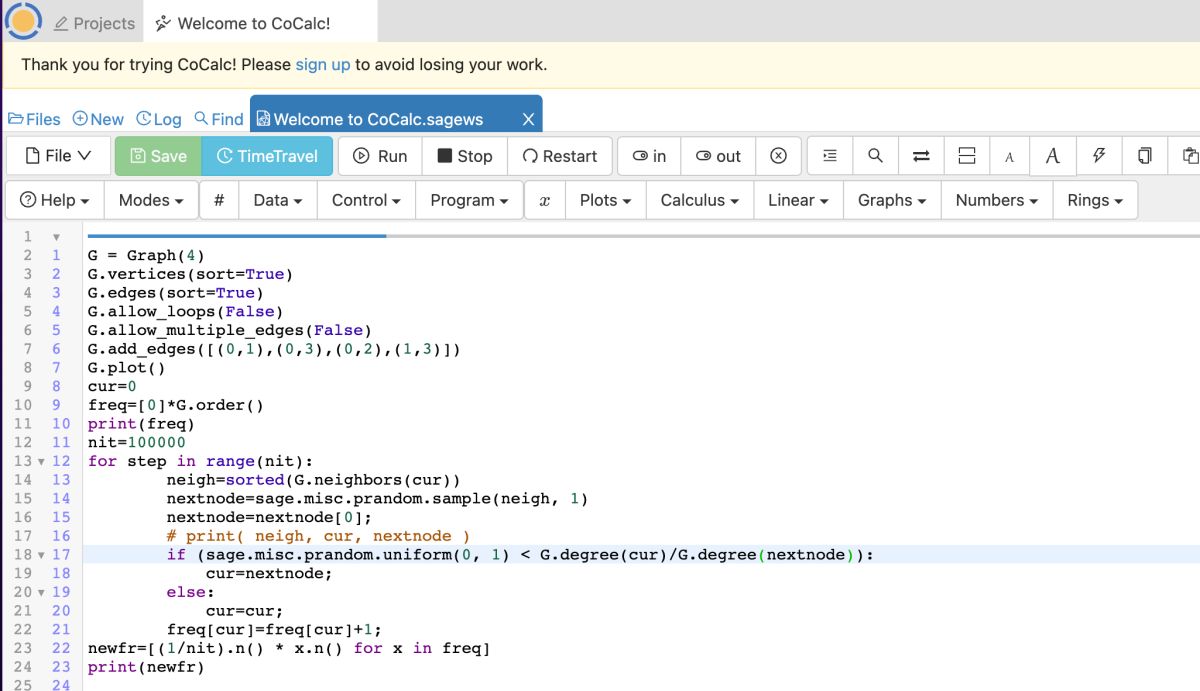Collapse the if statement fold arrow
This screenshot has height=691, width=1200.
41,554
